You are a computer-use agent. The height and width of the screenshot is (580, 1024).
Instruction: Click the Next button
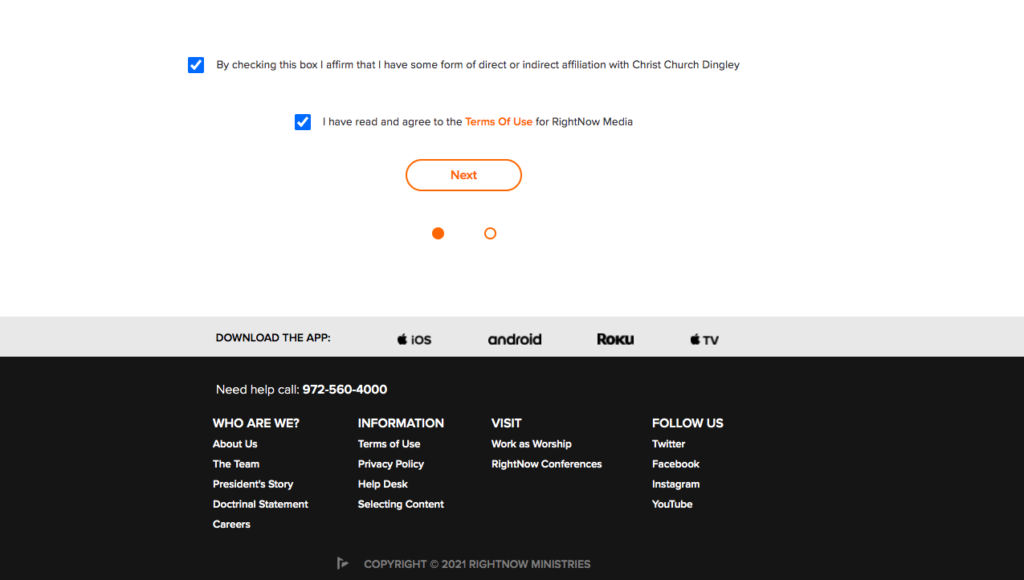click(x=464, y=175)
